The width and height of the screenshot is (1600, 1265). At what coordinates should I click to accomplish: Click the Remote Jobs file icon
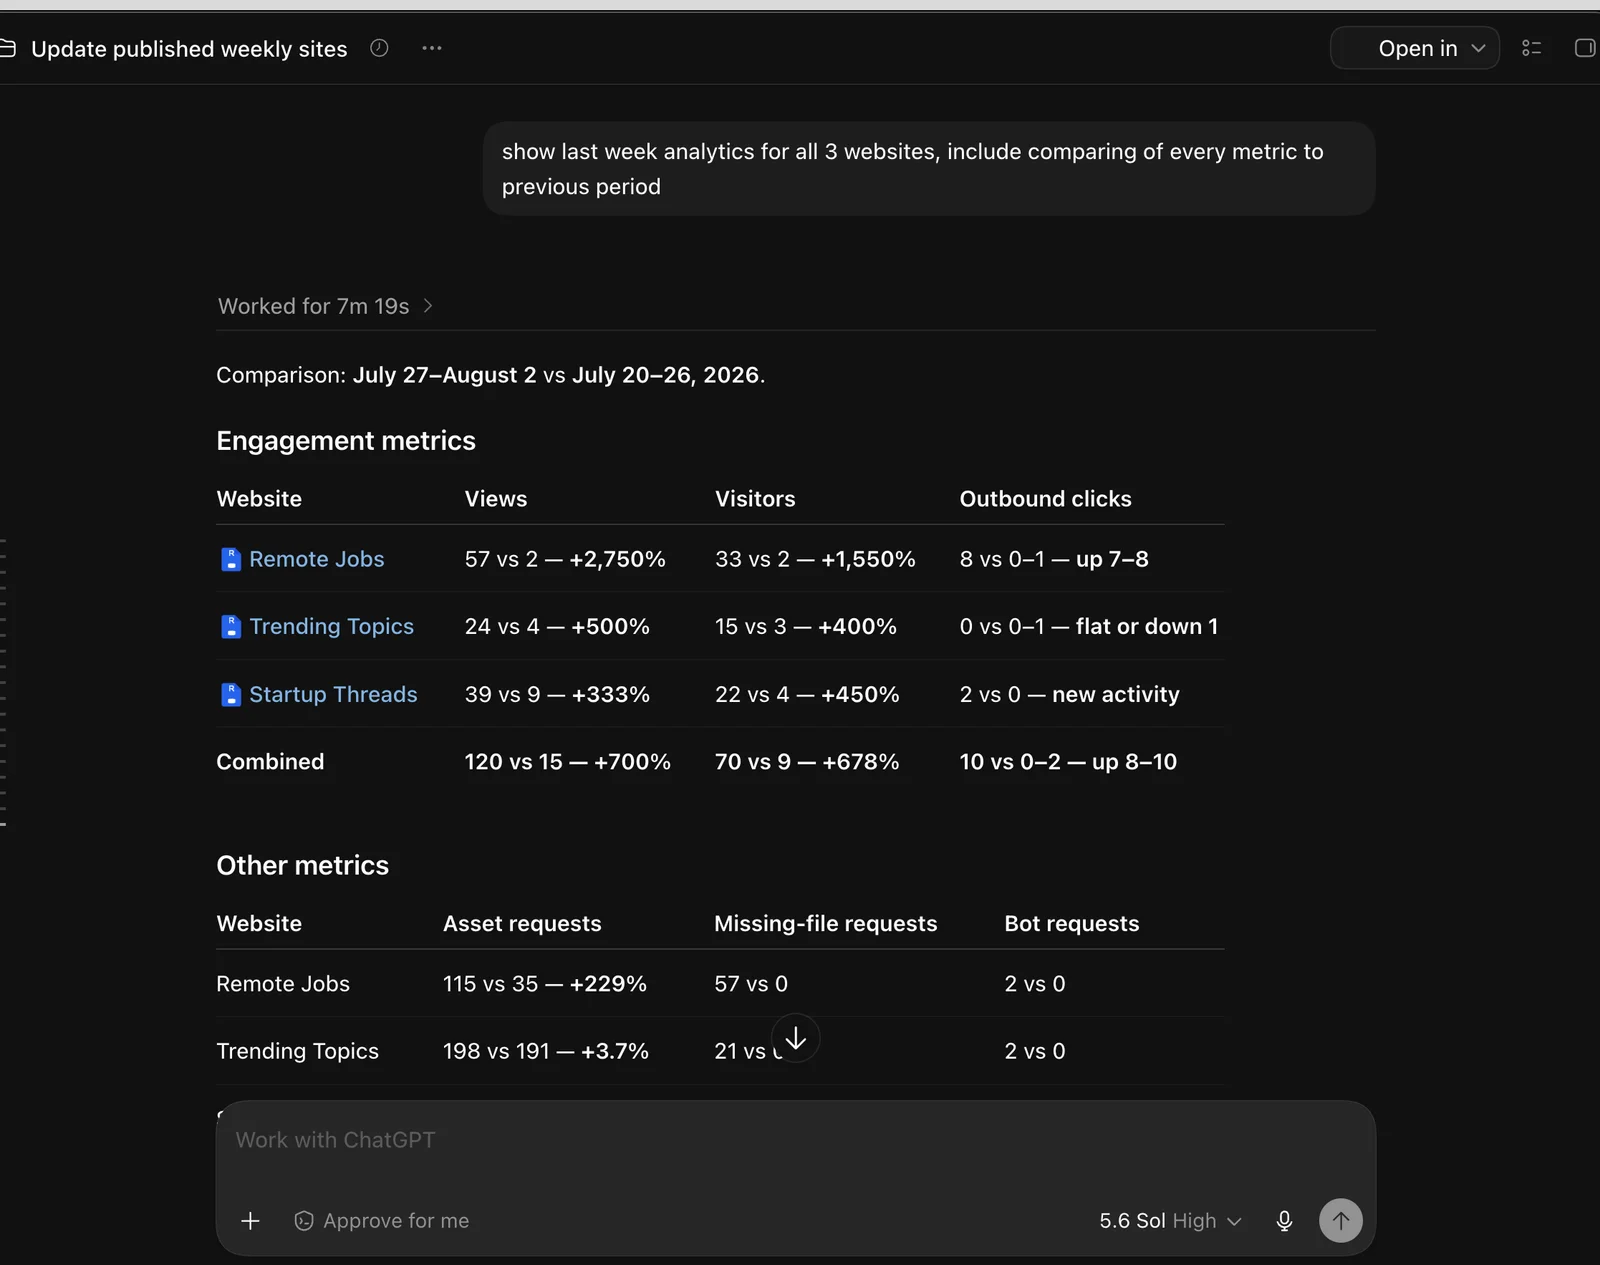[231, 559]
